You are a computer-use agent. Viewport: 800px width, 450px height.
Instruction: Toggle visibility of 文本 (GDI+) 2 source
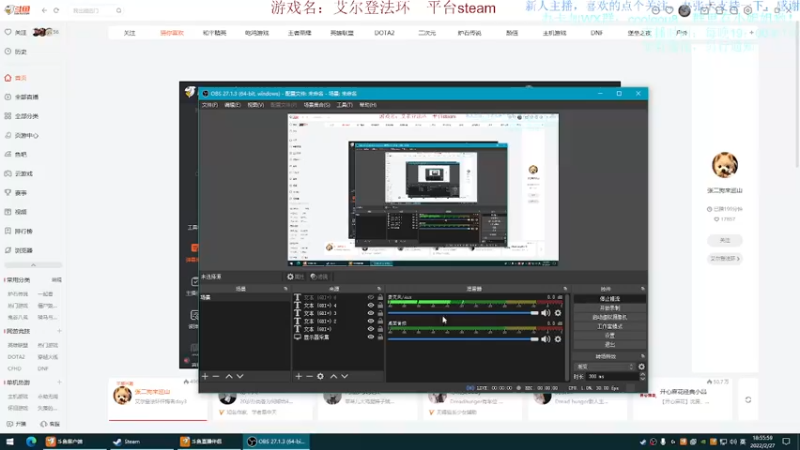tap(371, 321)
